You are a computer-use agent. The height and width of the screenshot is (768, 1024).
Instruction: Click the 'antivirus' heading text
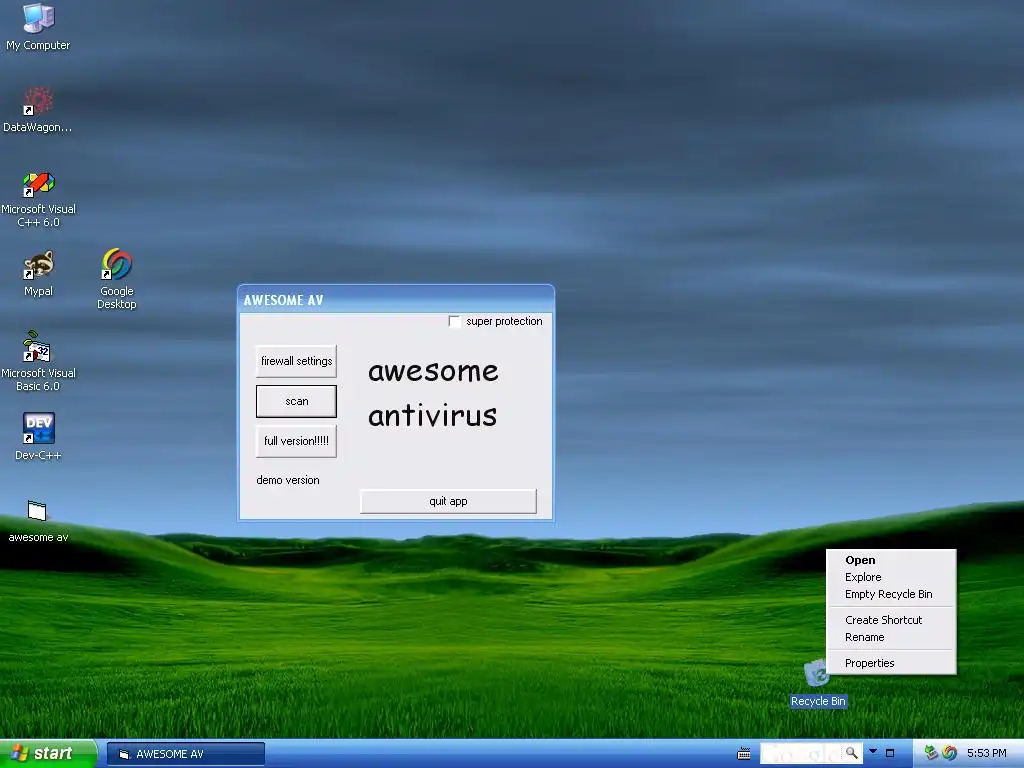[x=432, y=415]
